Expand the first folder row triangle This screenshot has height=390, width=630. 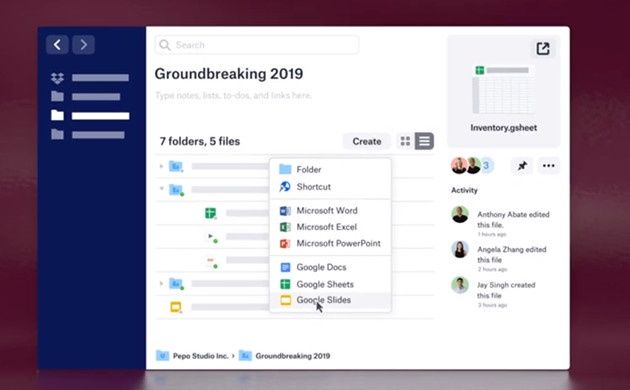(162, 165)
